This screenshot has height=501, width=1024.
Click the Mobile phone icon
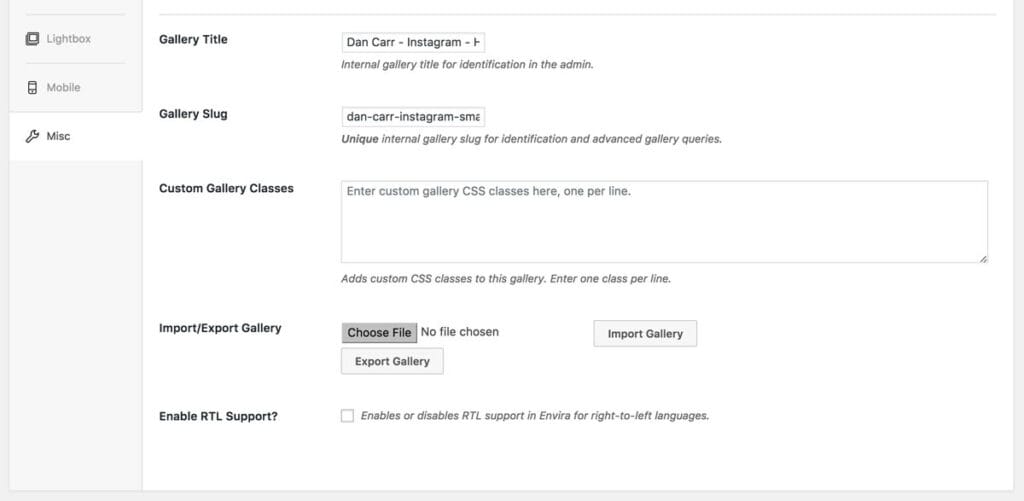tap(32, 88)
